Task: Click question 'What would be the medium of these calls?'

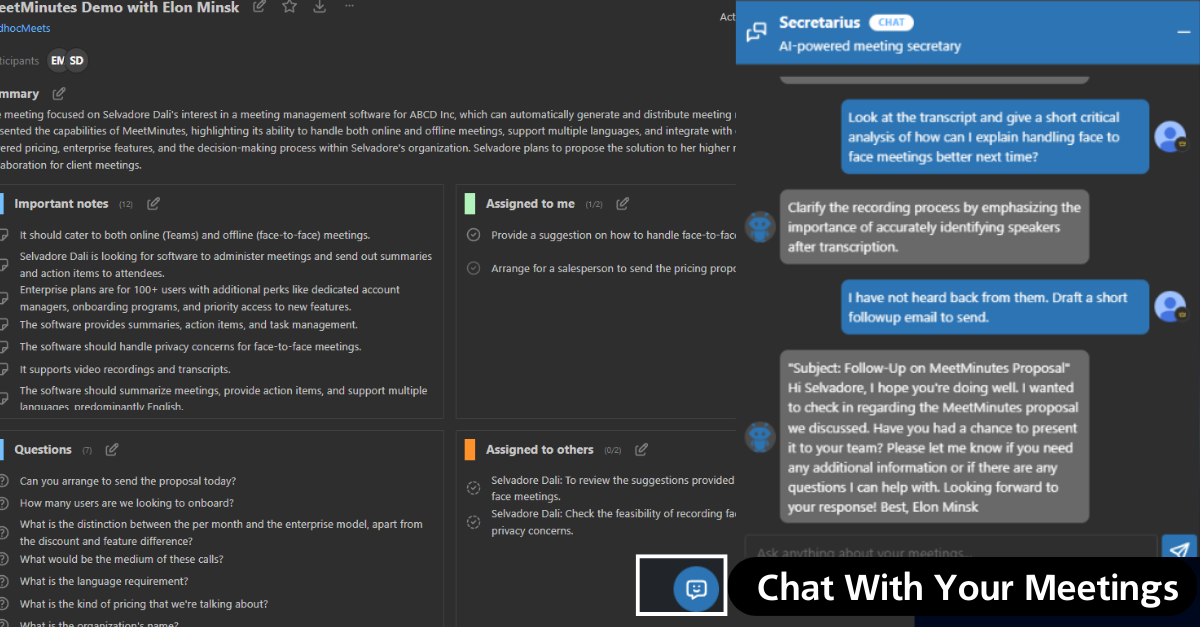Action: tap(122, 559)
